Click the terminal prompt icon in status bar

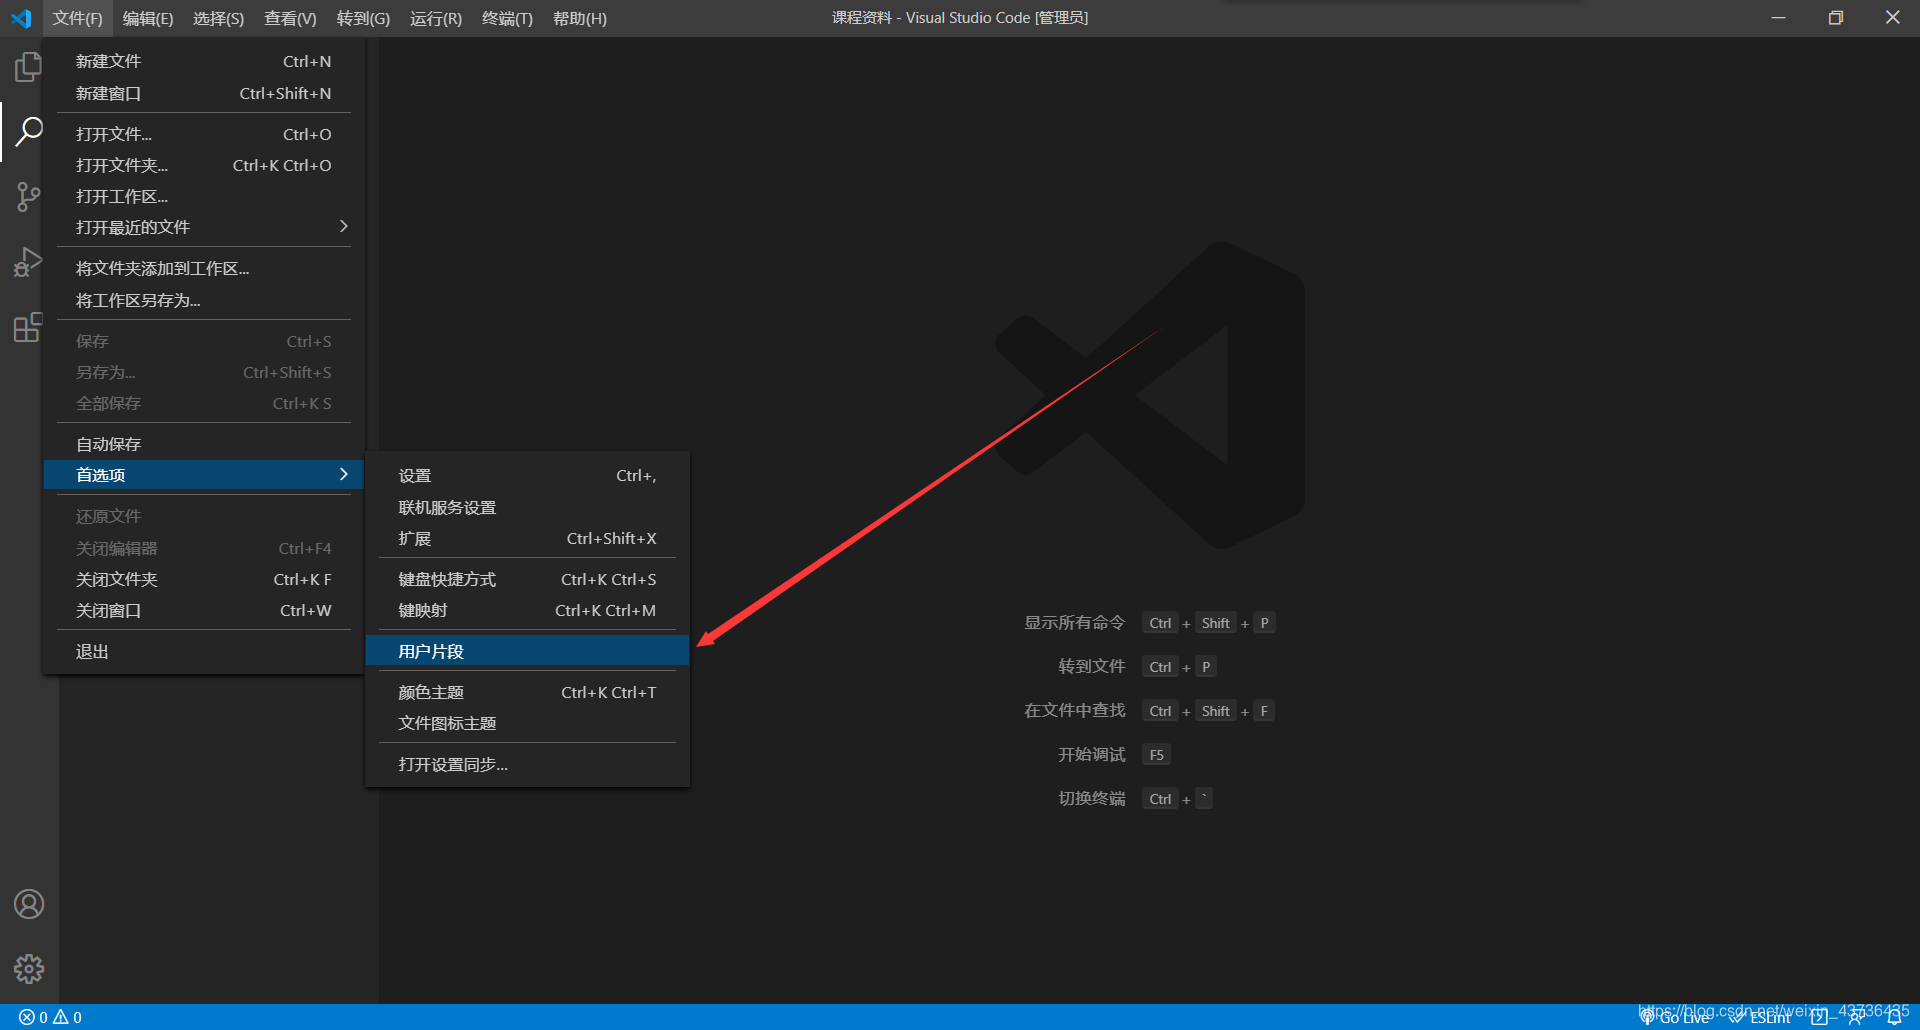click(1819, 1017)
